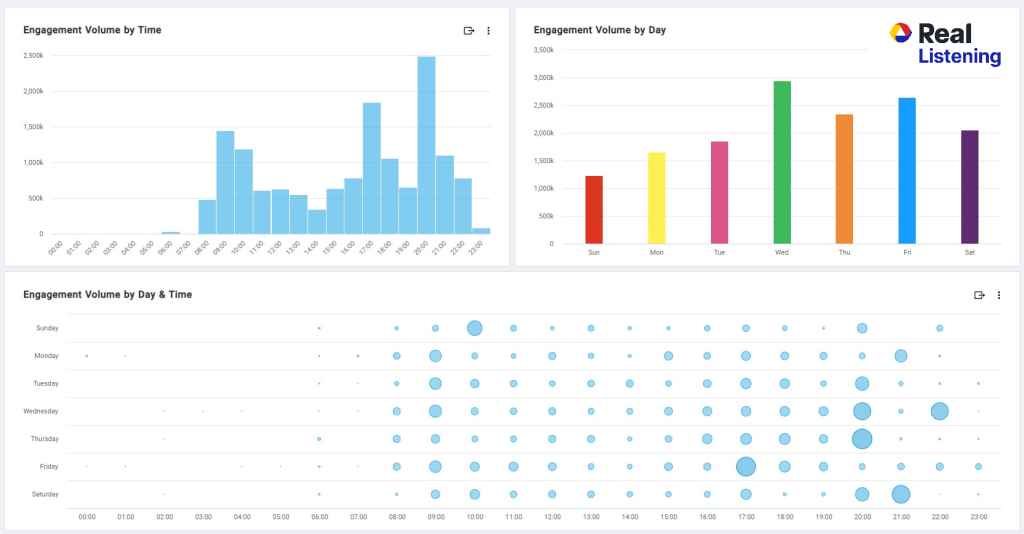Select the green Wednesday bar
The image size is (1024, 534).
782,162
